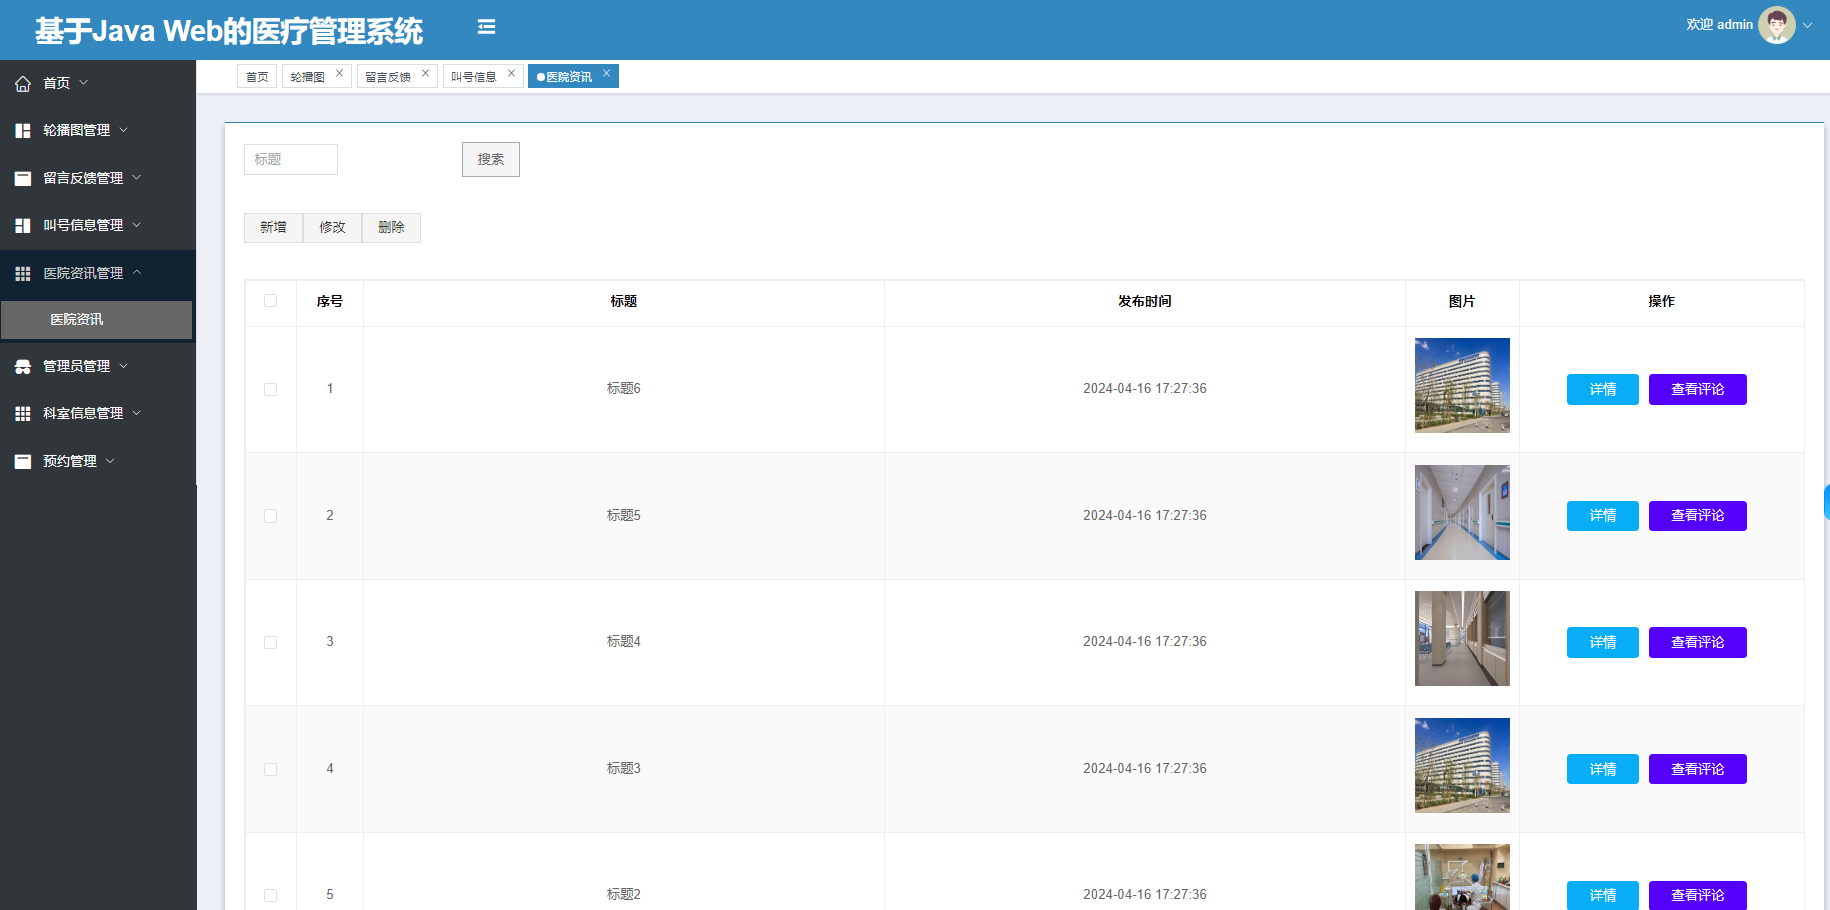The image size is (1830, 910).
Task: Click the home icon in sidebar
Action: click(23, 84)
